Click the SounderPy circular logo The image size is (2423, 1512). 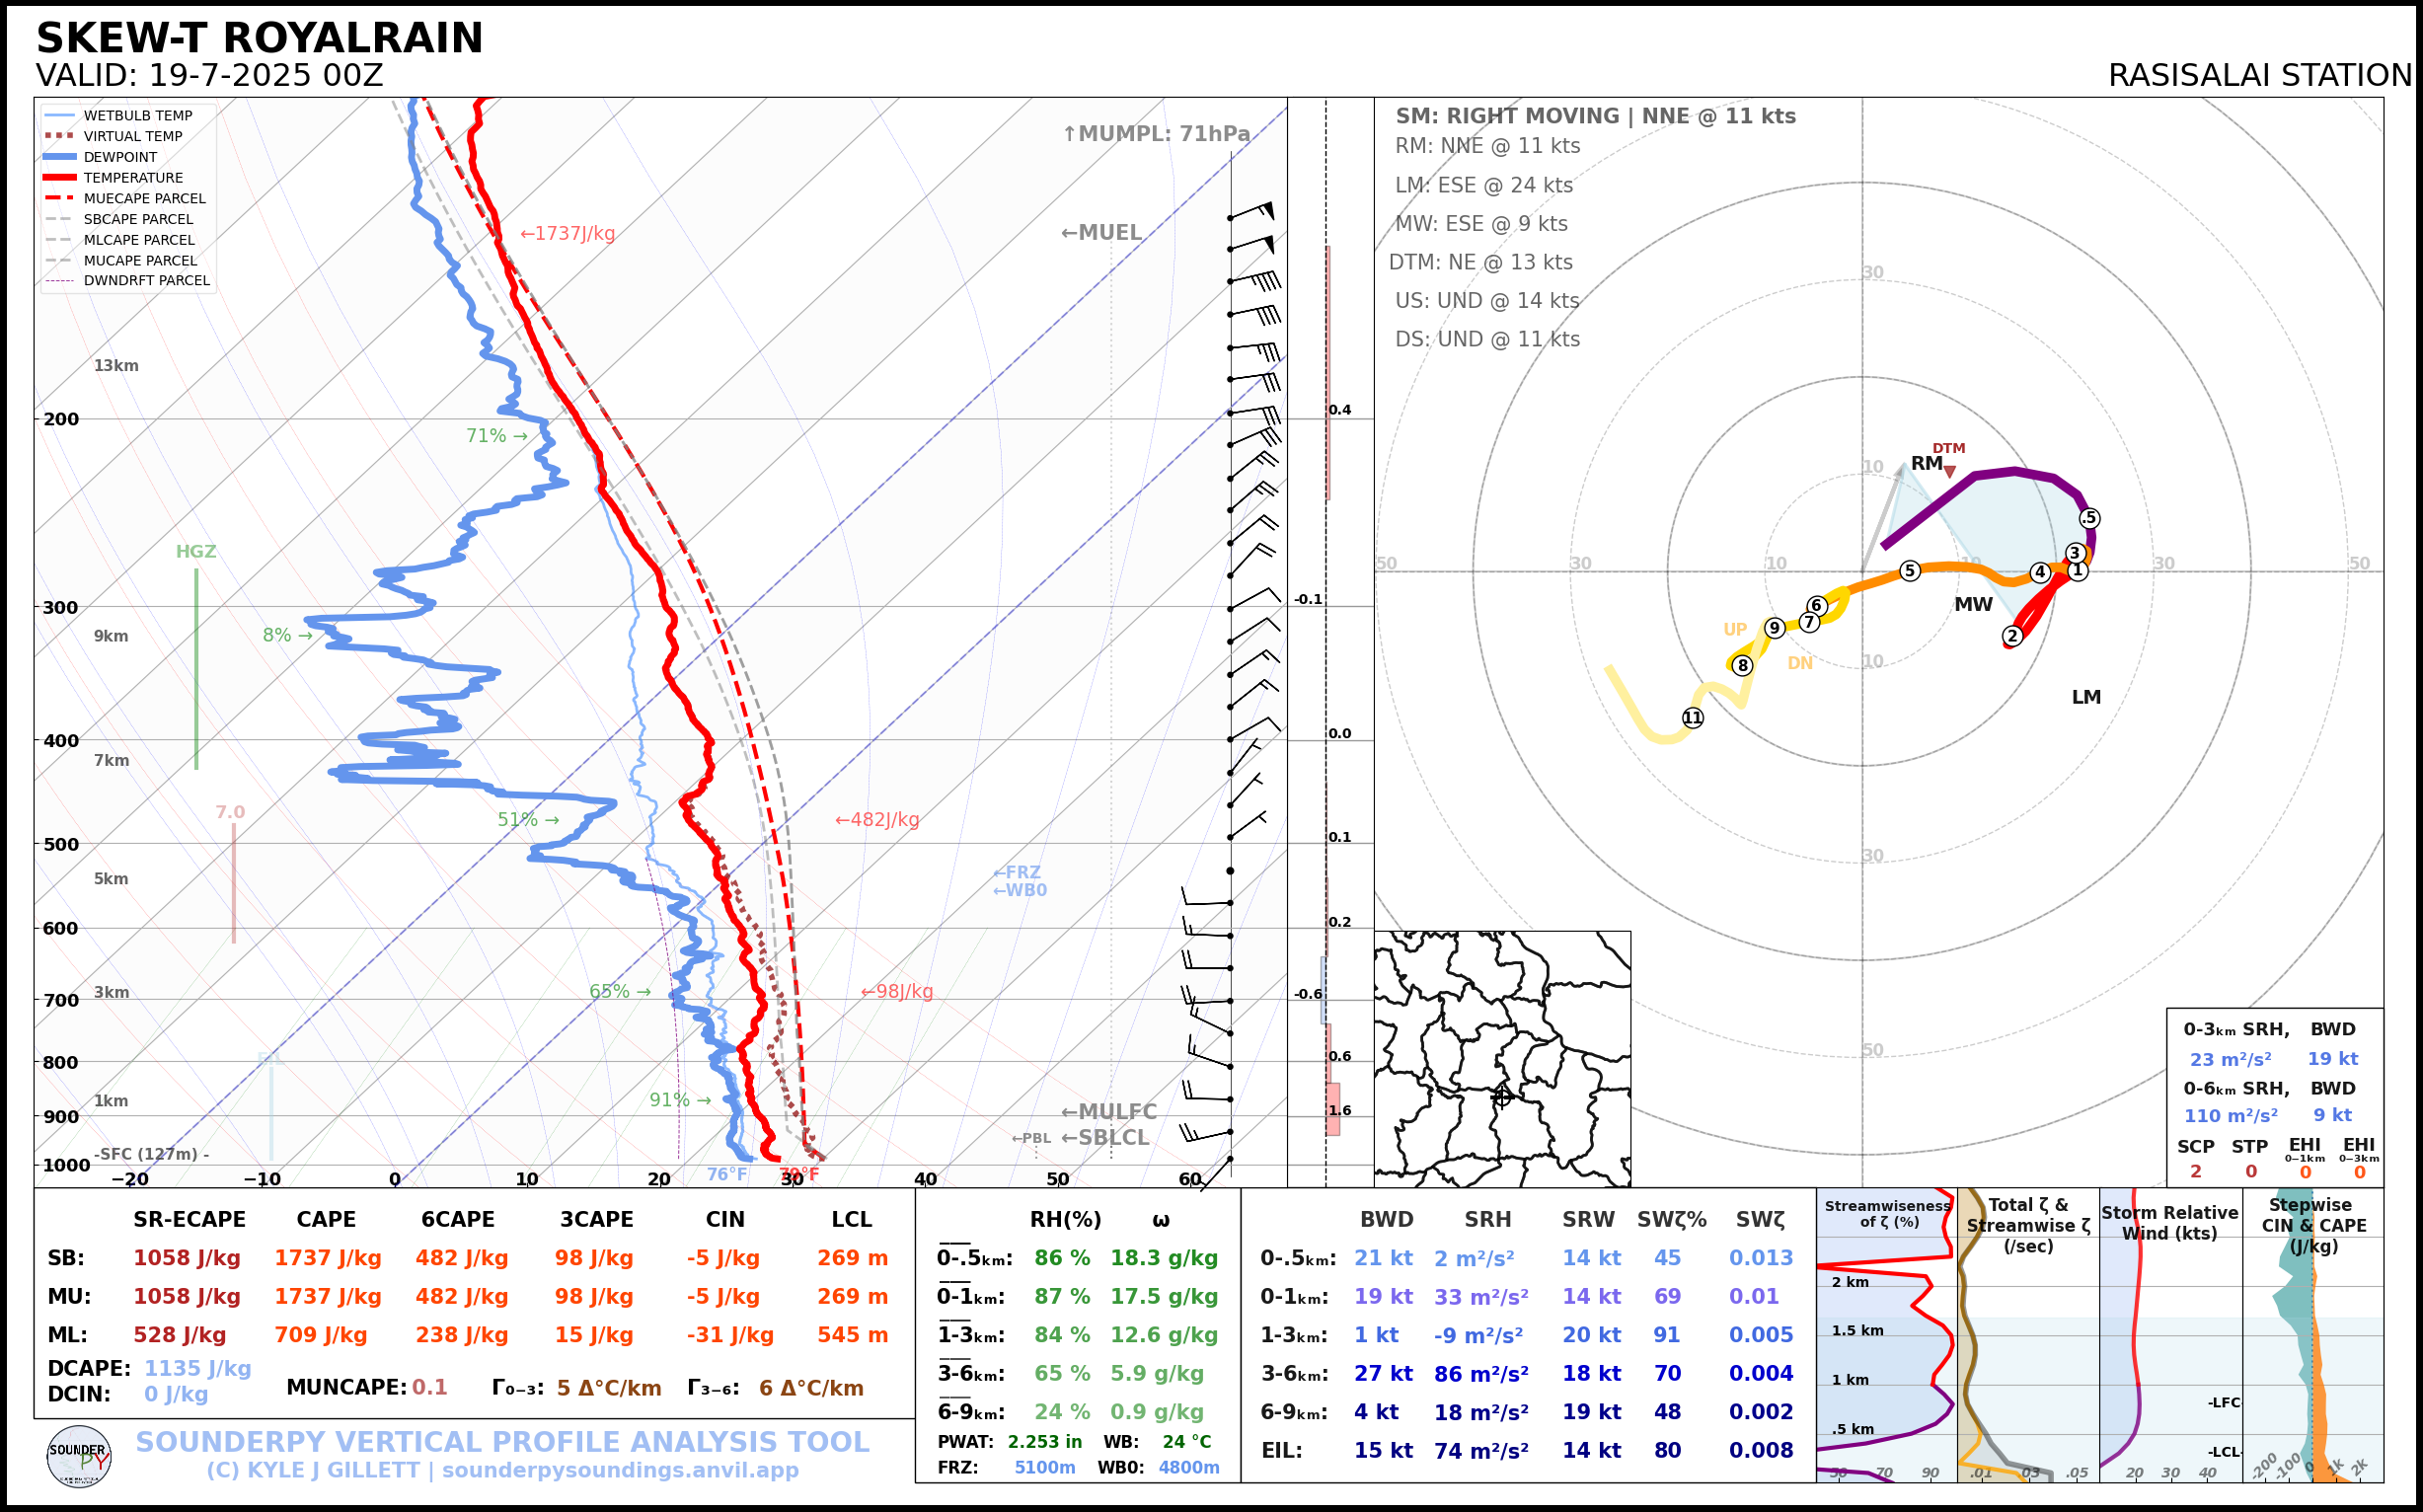click(79, 1456)
